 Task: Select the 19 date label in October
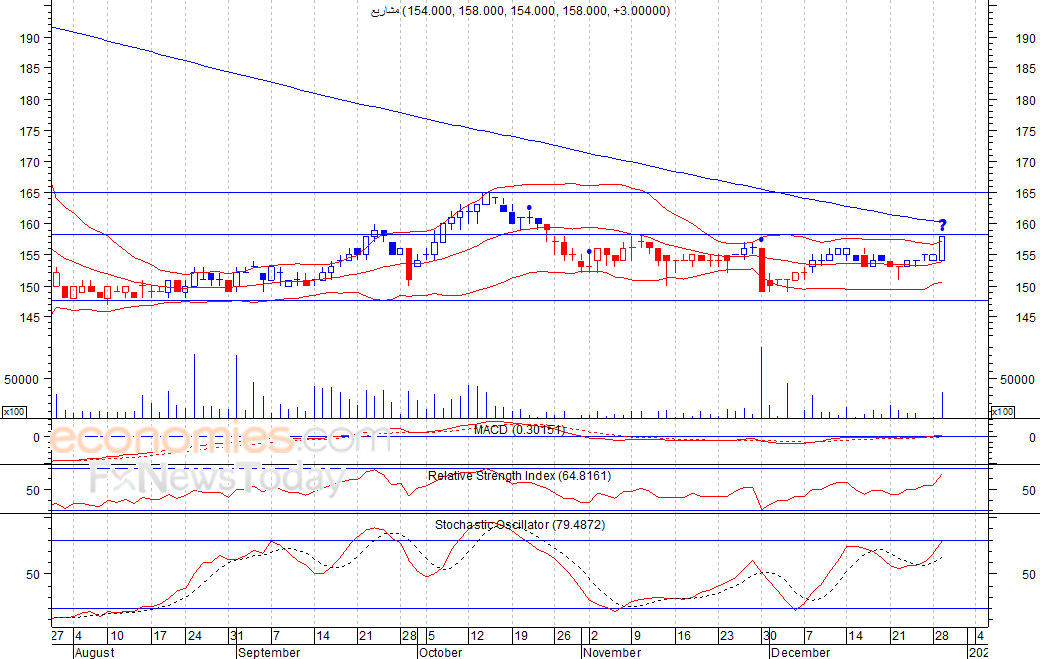[x=521, y=636]
